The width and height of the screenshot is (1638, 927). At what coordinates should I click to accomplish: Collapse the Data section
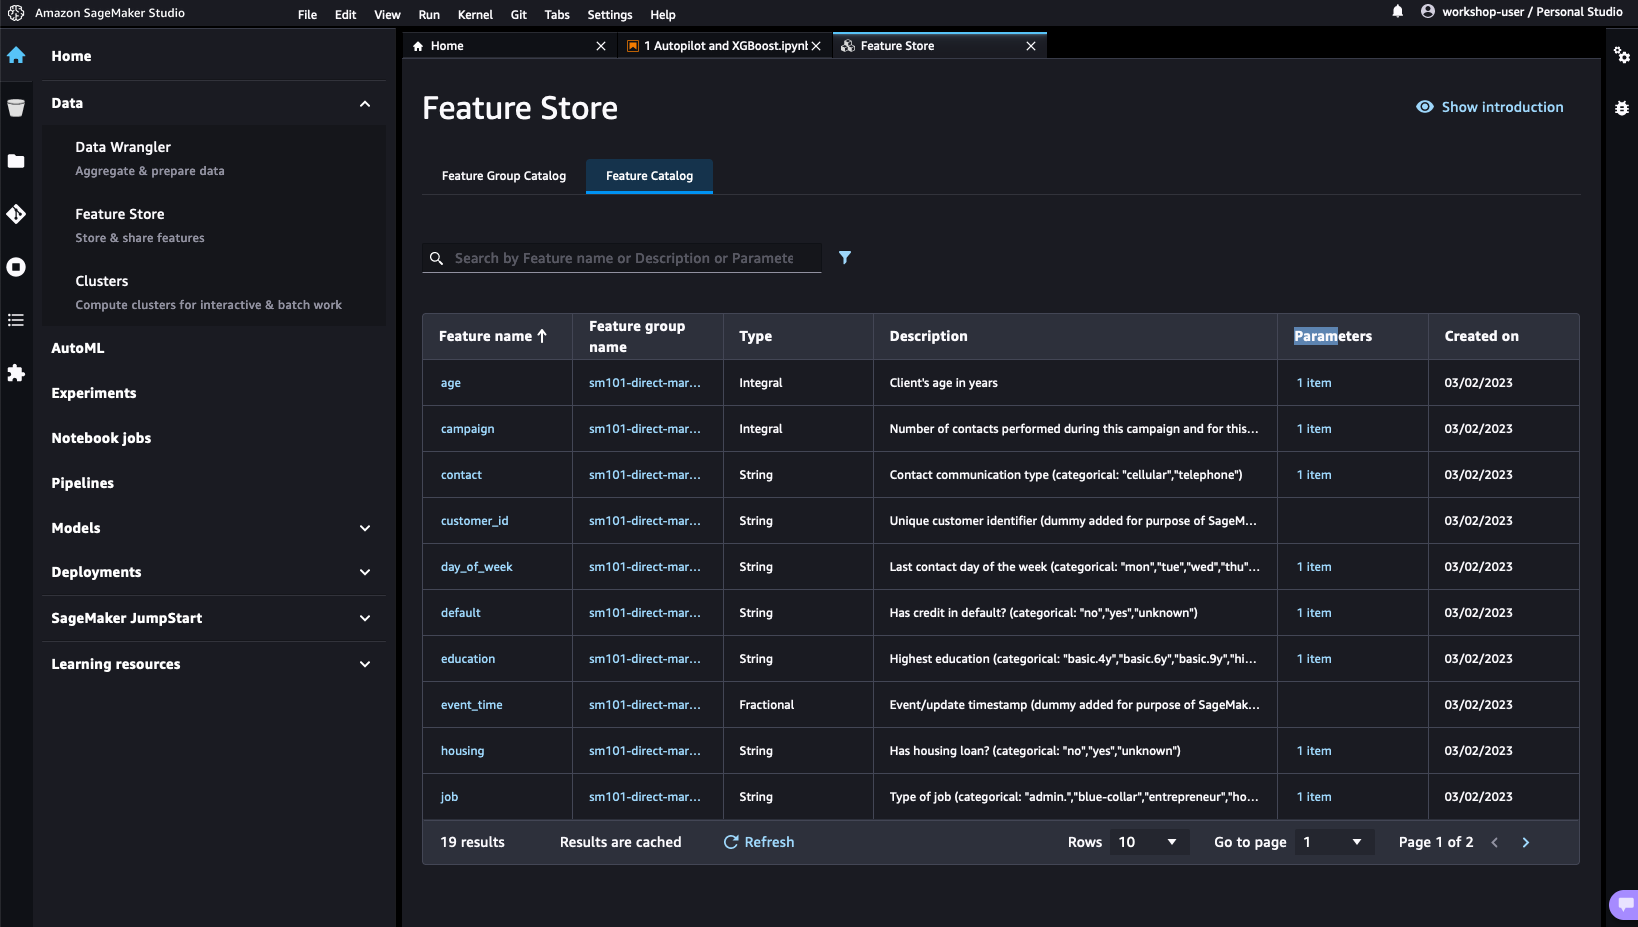click(365, 104)
